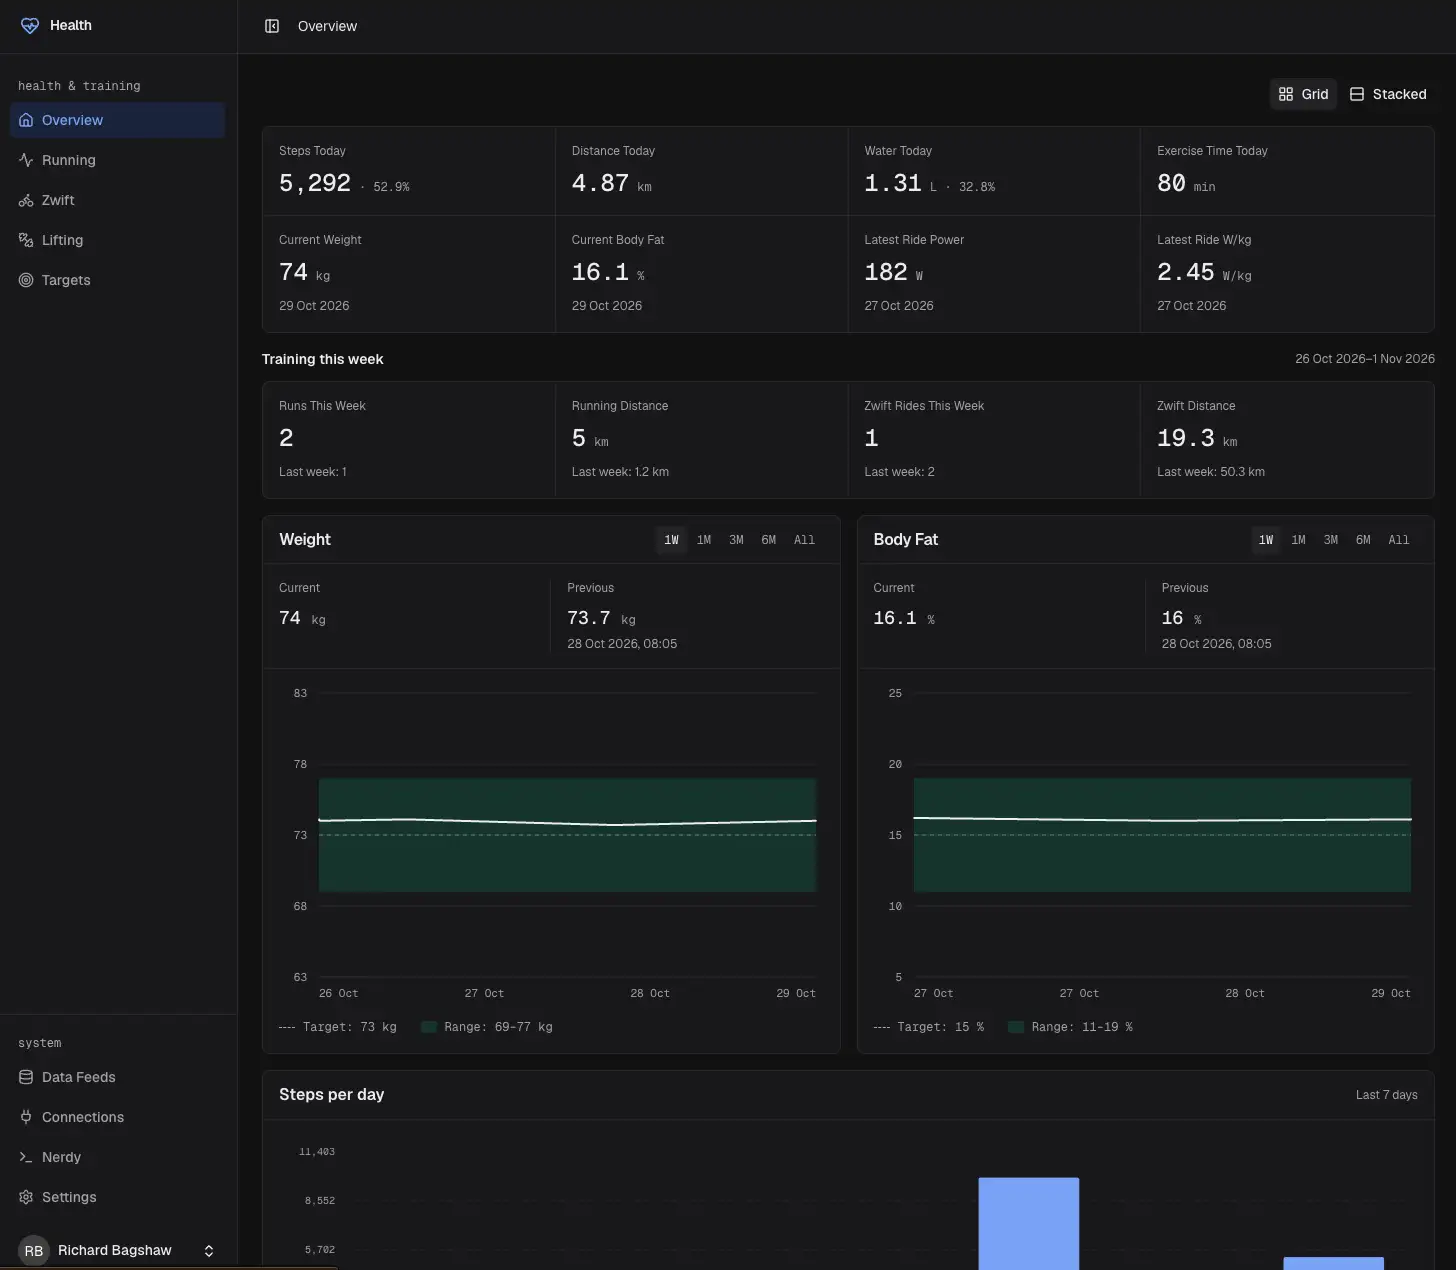Click the tallest bar in Steps per day

1028,1224
